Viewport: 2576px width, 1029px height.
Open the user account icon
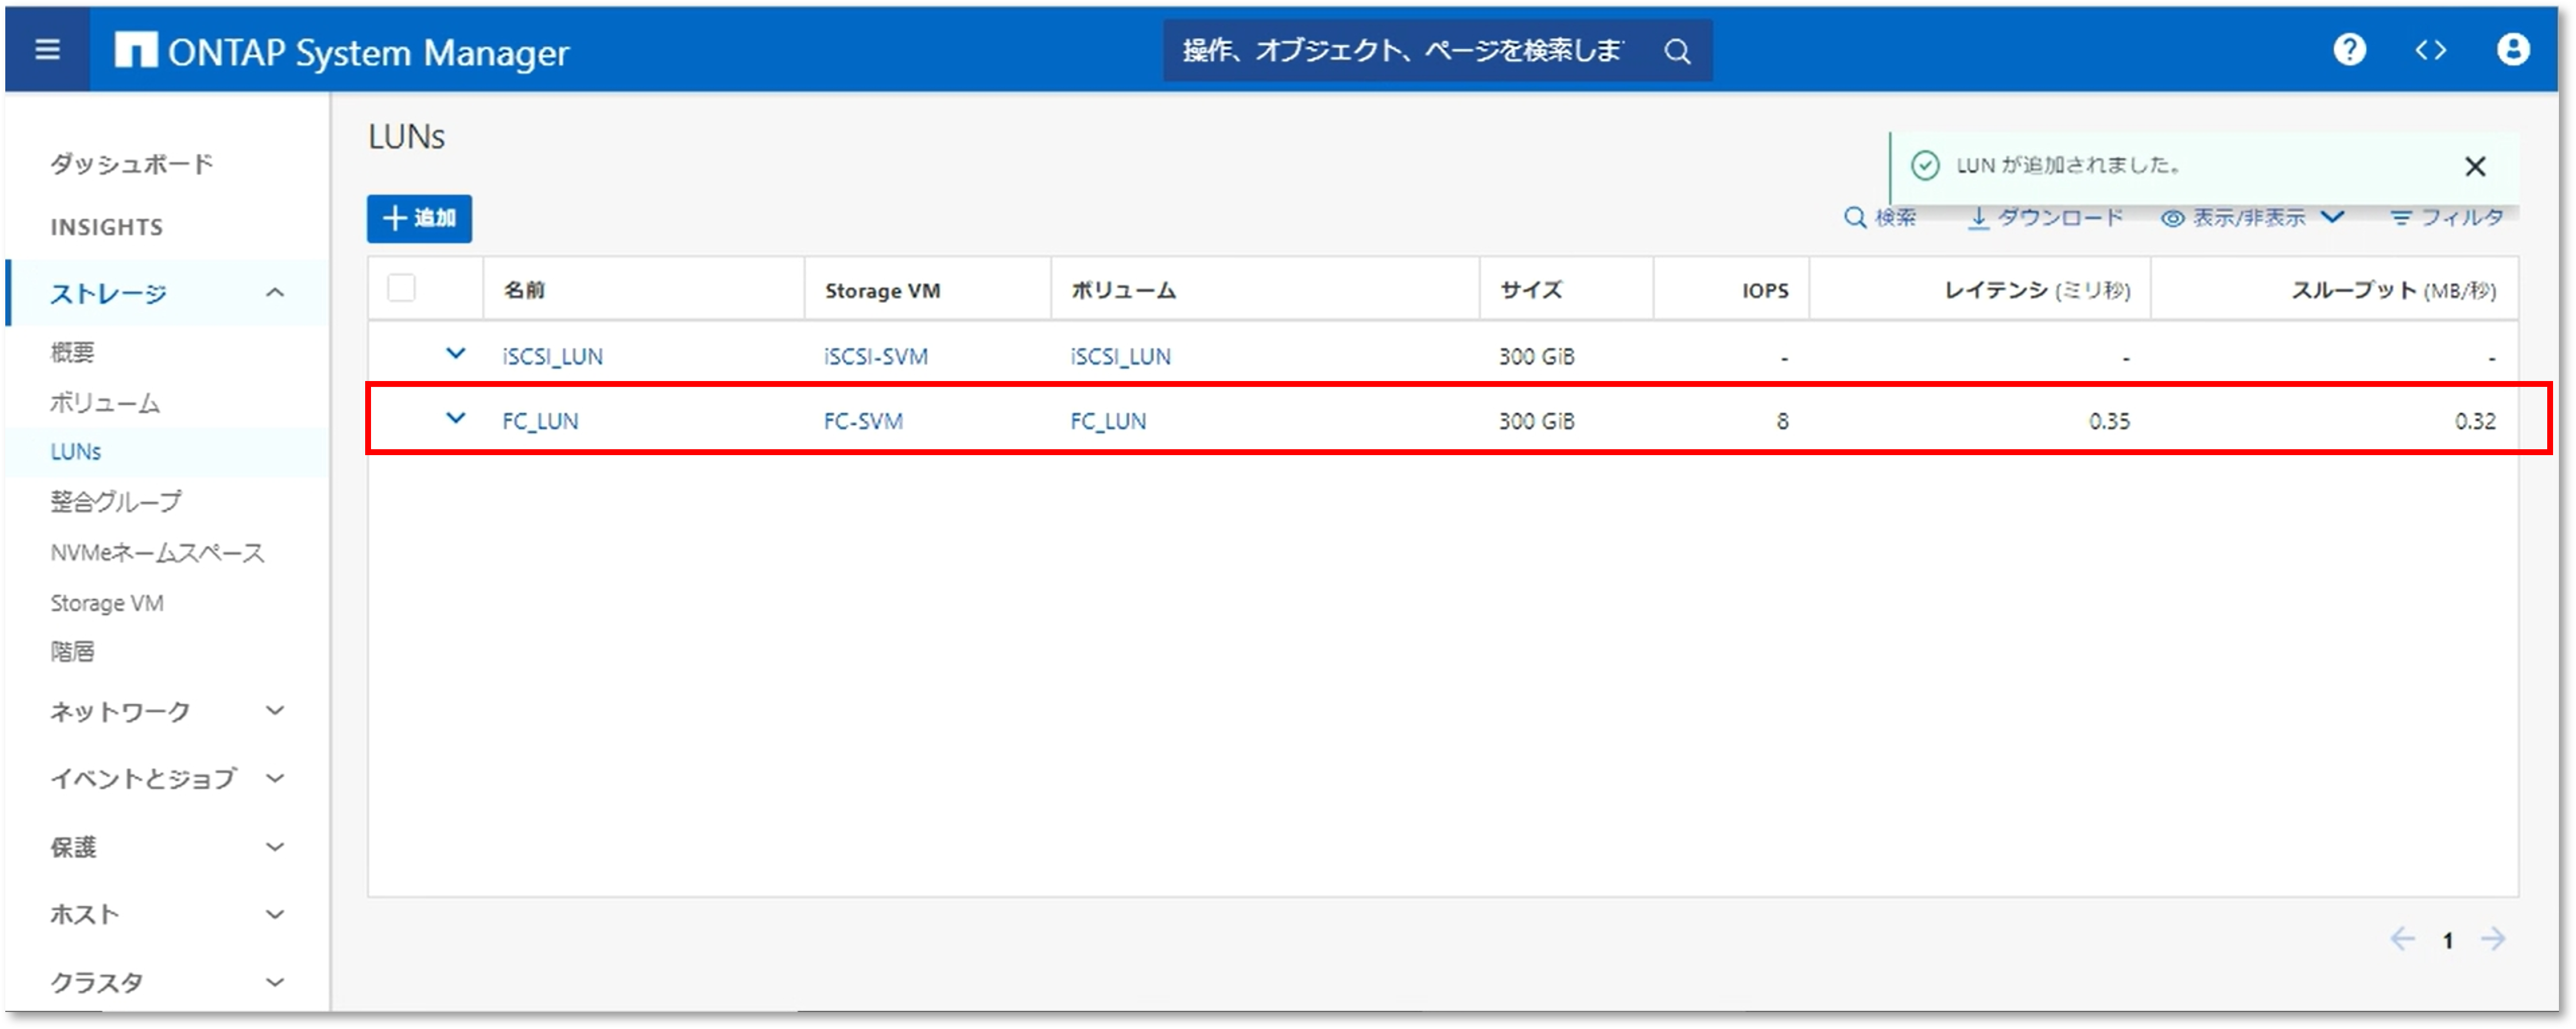[x=2513, y=49]
